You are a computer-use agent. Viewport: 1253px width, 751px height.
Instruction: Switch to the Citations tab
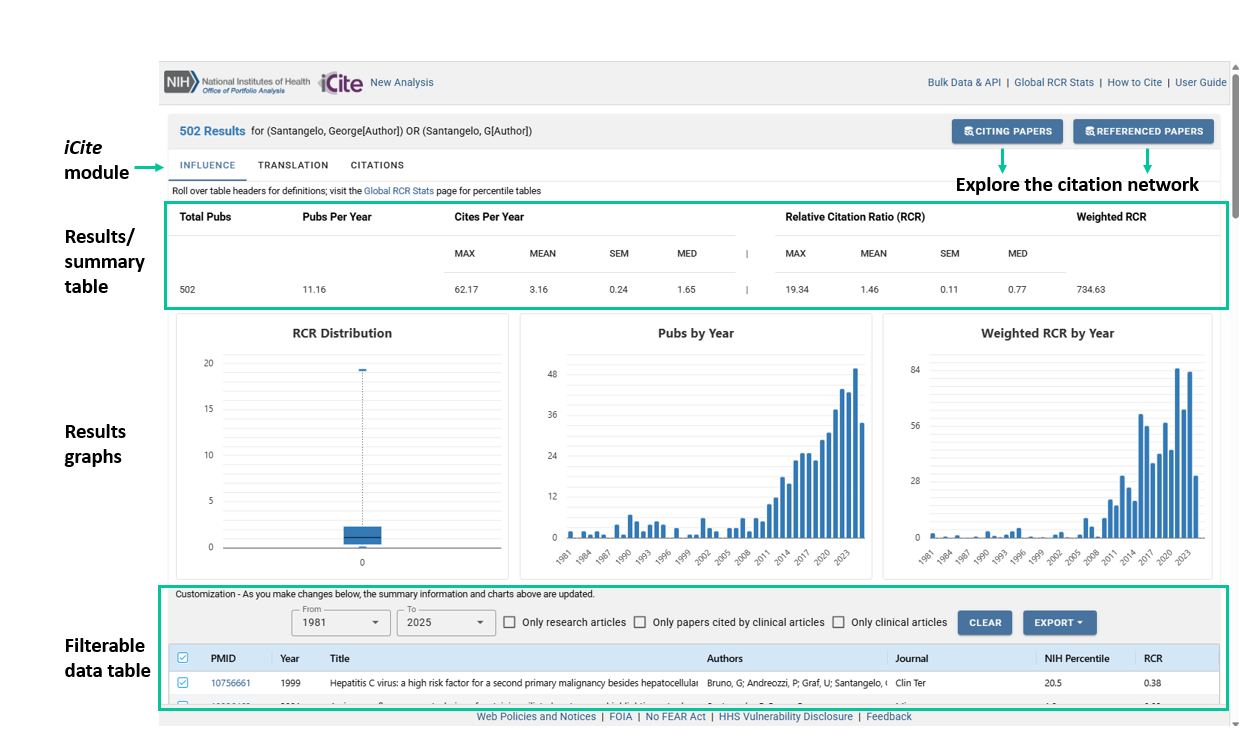pyautogui.click(x=377, y=165)
